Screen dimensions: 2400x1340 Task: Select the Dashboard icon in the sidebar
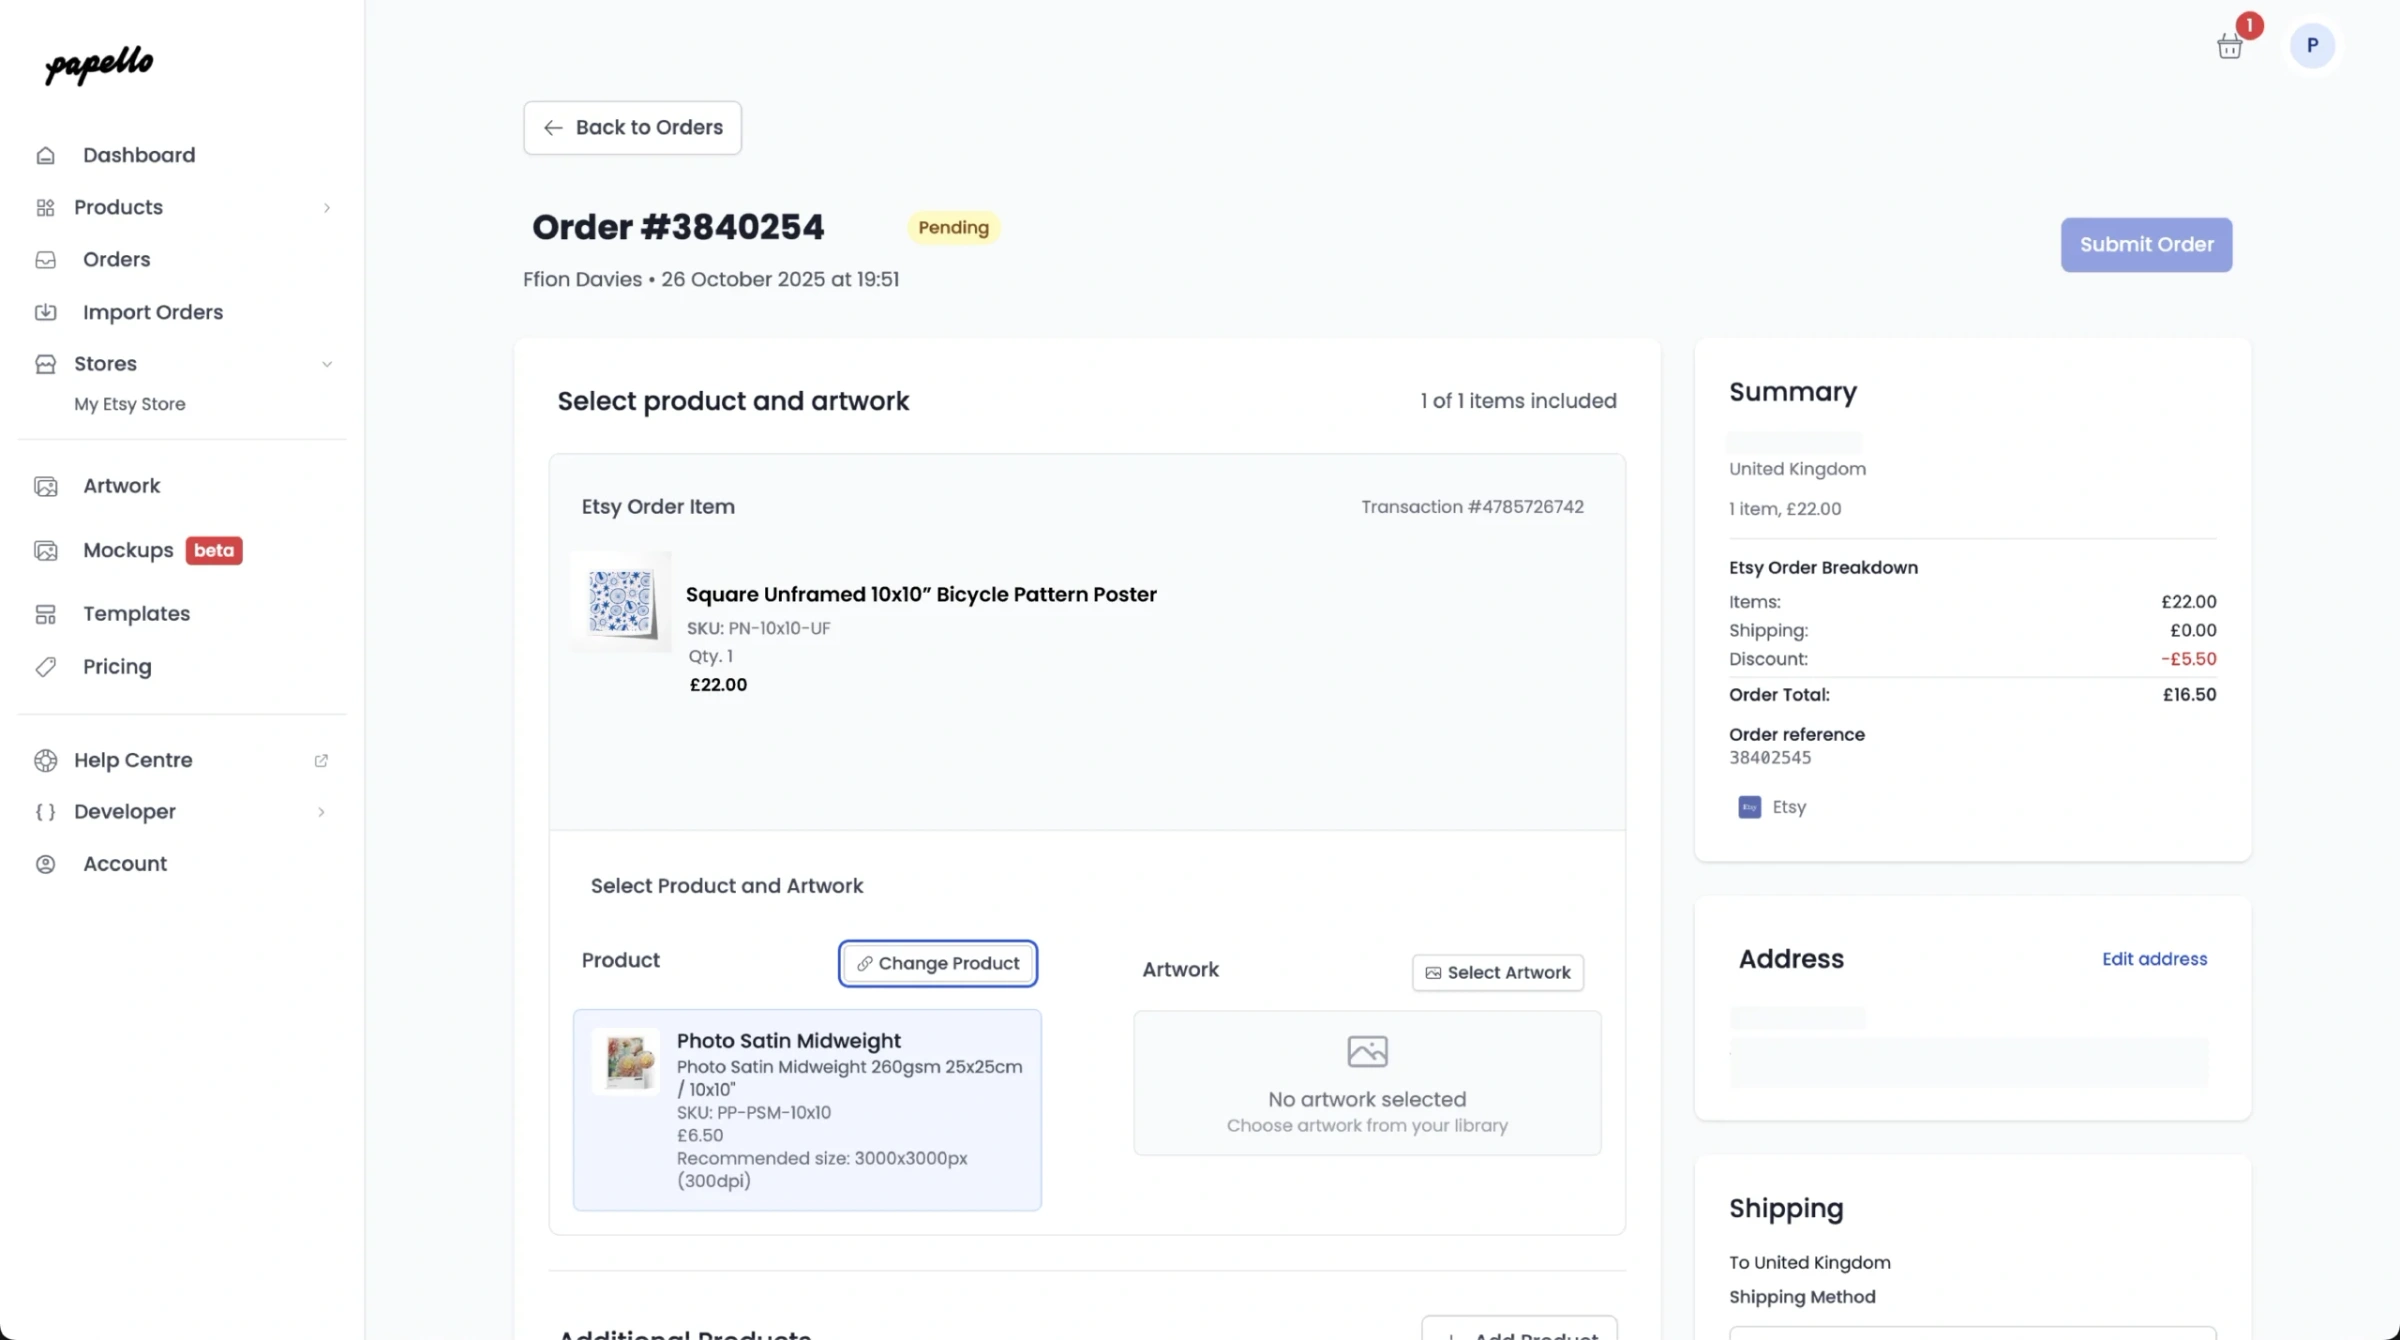point(46,155)
